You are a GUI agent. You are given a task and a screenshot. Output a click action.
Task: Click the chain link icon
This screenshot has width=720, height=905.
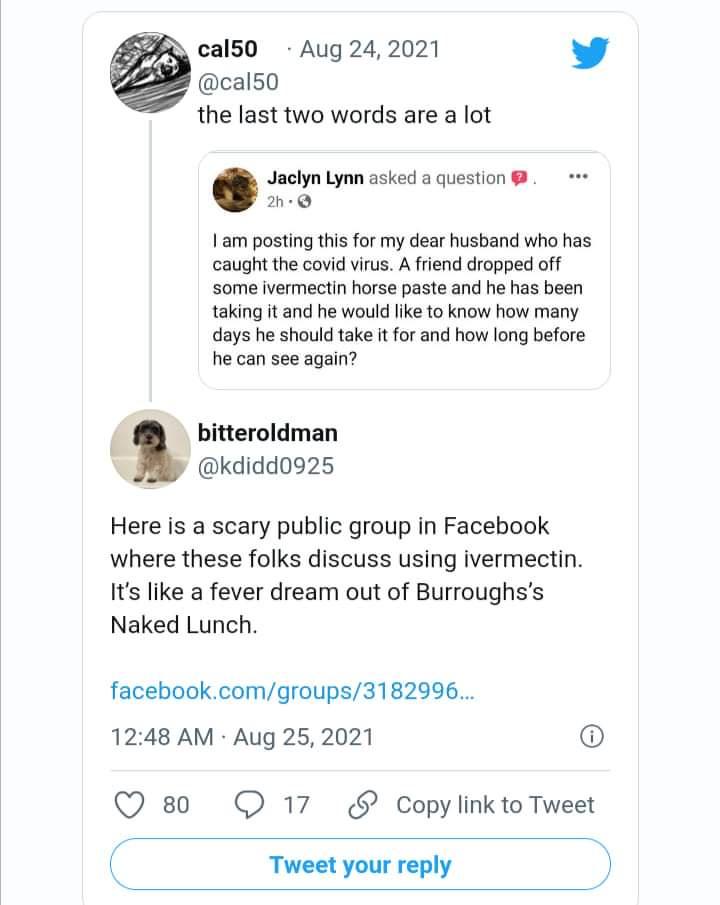[x=362, y=804]
